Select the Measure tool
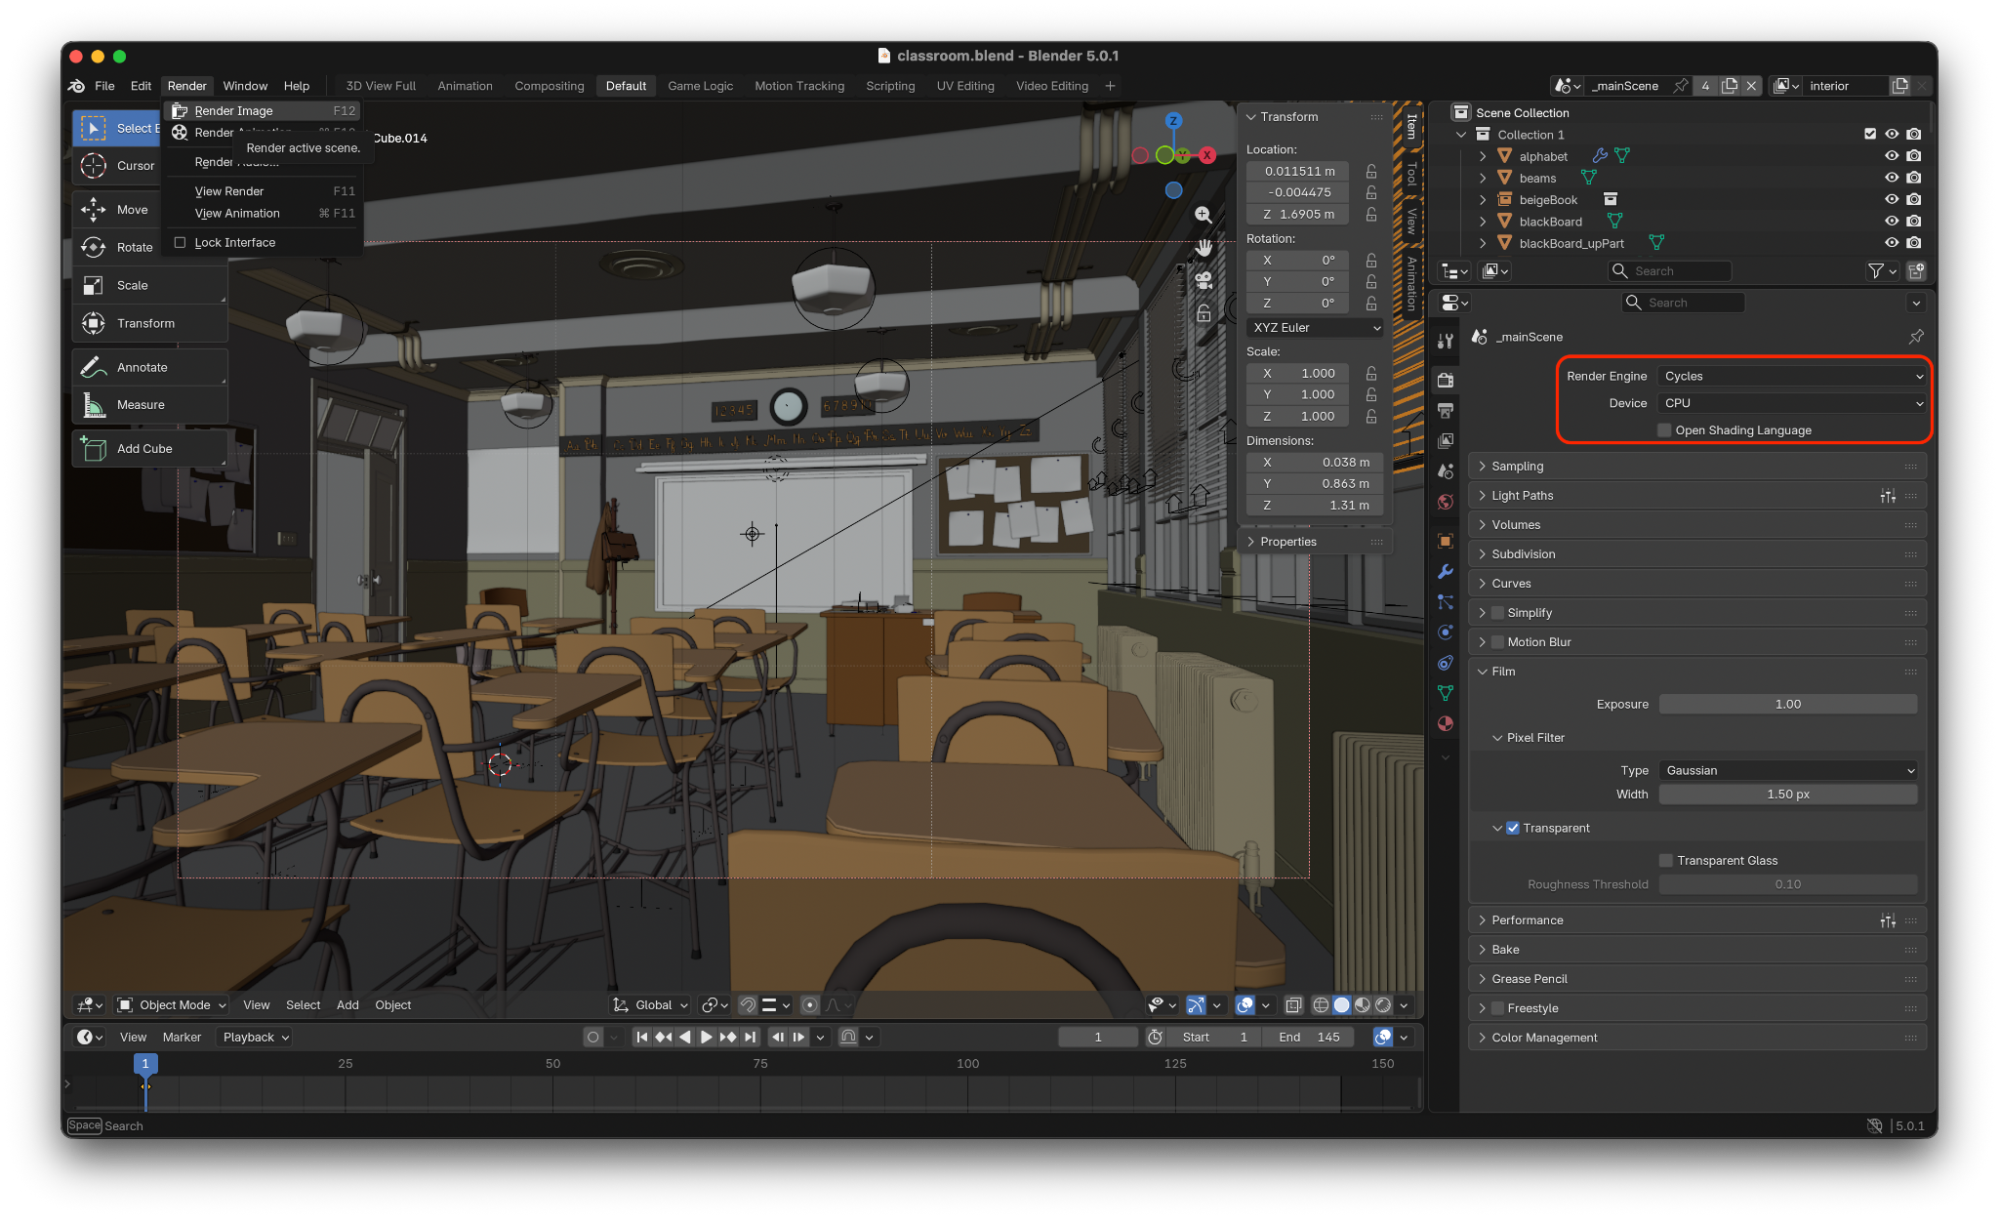Image resolution: width=1999 pixels, height=1220 pixels. click(x=140, y=405)
